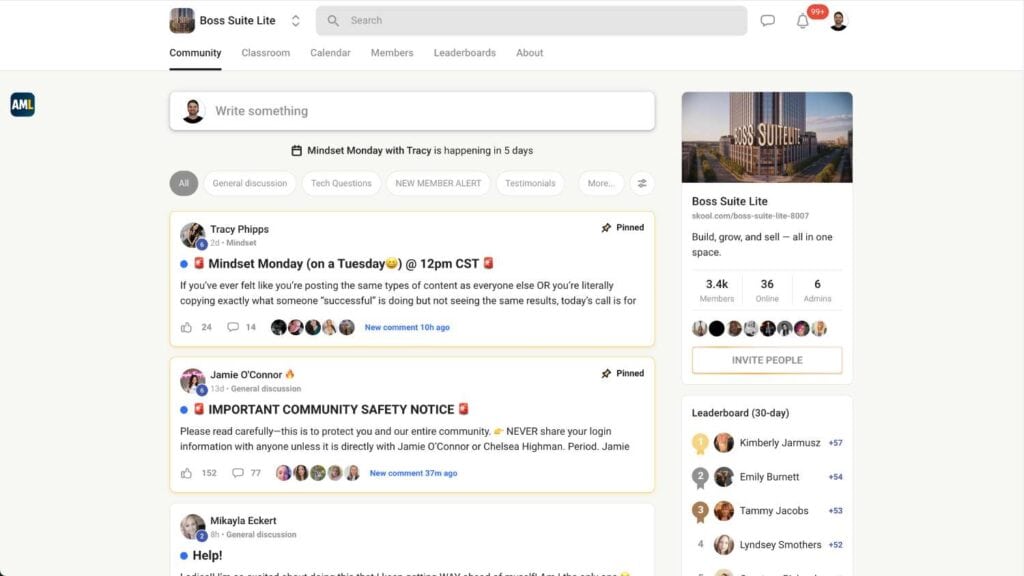Filter by General discussion
This screenshot has width=1024, height=576.
(249, 184)
